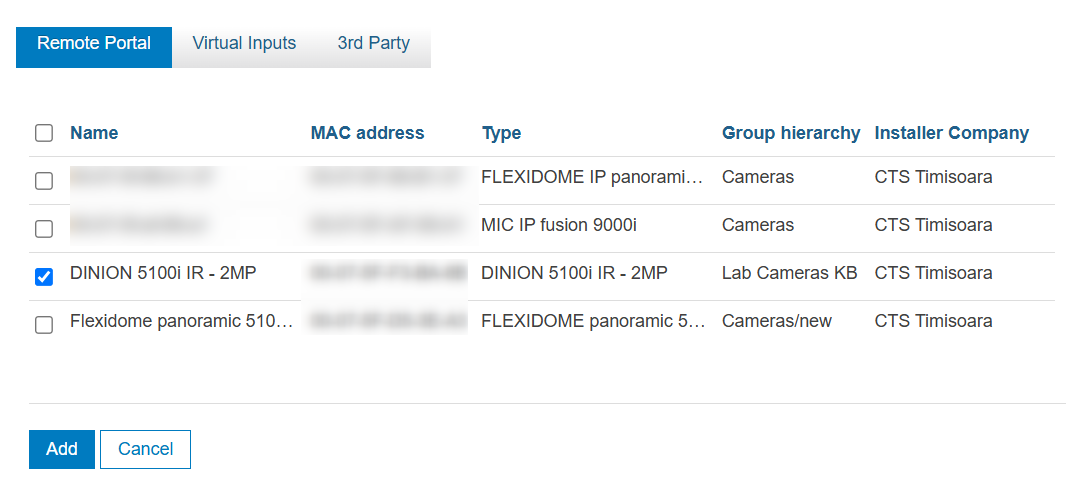
Task: Check the FLEXIDOME IP panoramic row checkbox
Action: point(44,181)
